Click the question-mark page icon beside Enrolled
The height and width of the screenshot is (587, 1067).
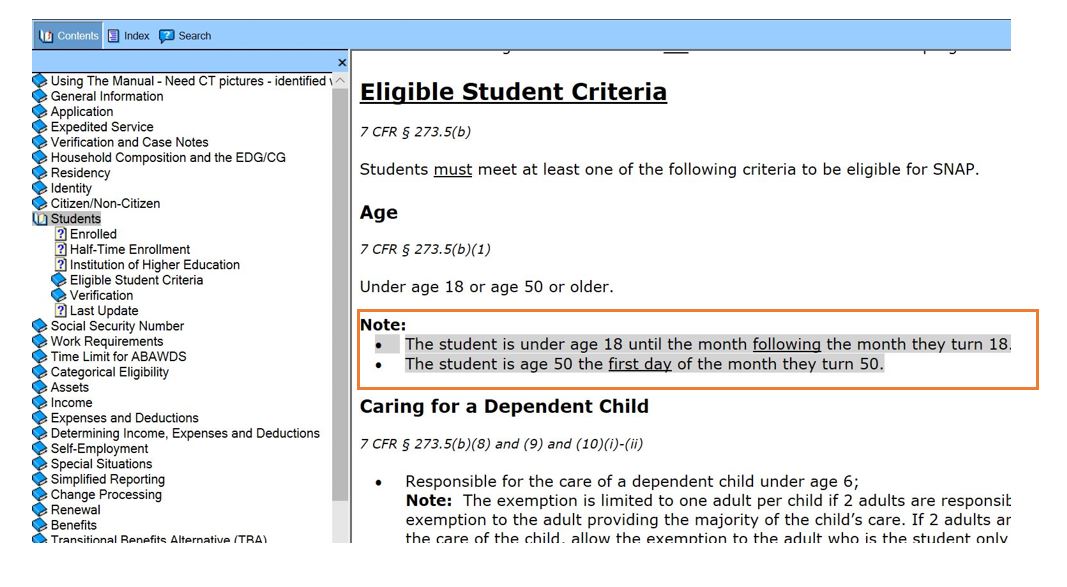click(61, 234)
